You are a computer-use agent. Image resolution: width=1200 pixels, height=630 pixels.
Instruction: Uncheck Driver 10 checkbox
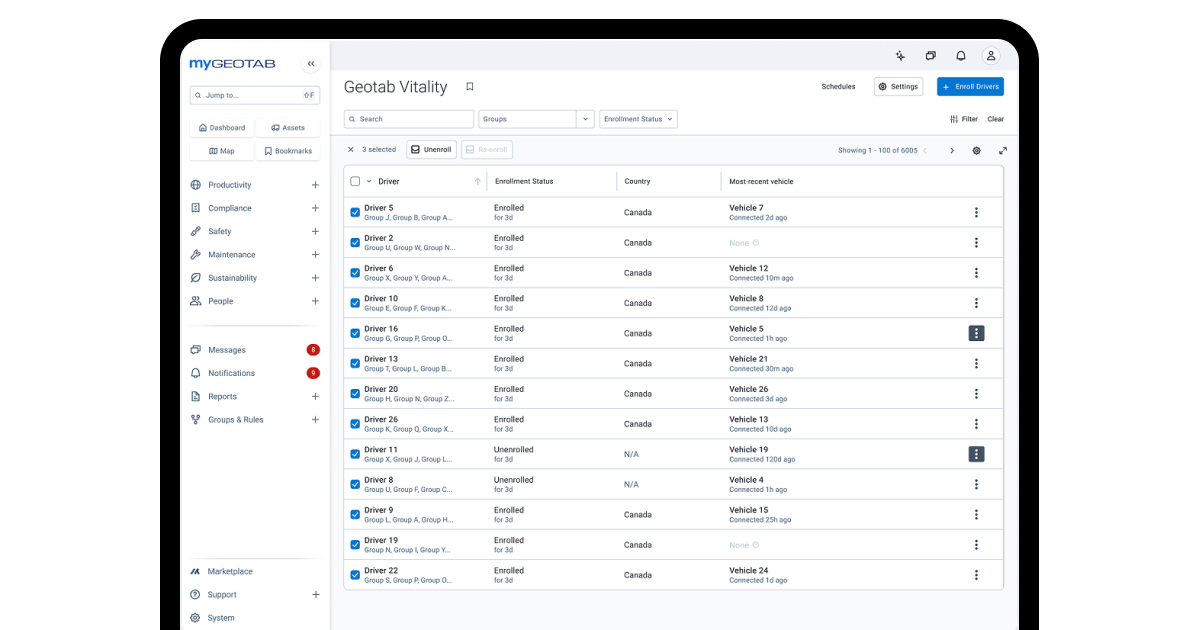[x=355, y=303]
